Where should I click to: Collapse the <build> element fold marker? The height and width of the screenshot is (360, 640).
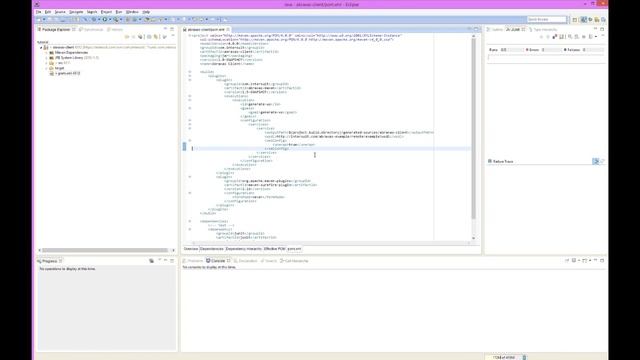coord(190,72)
